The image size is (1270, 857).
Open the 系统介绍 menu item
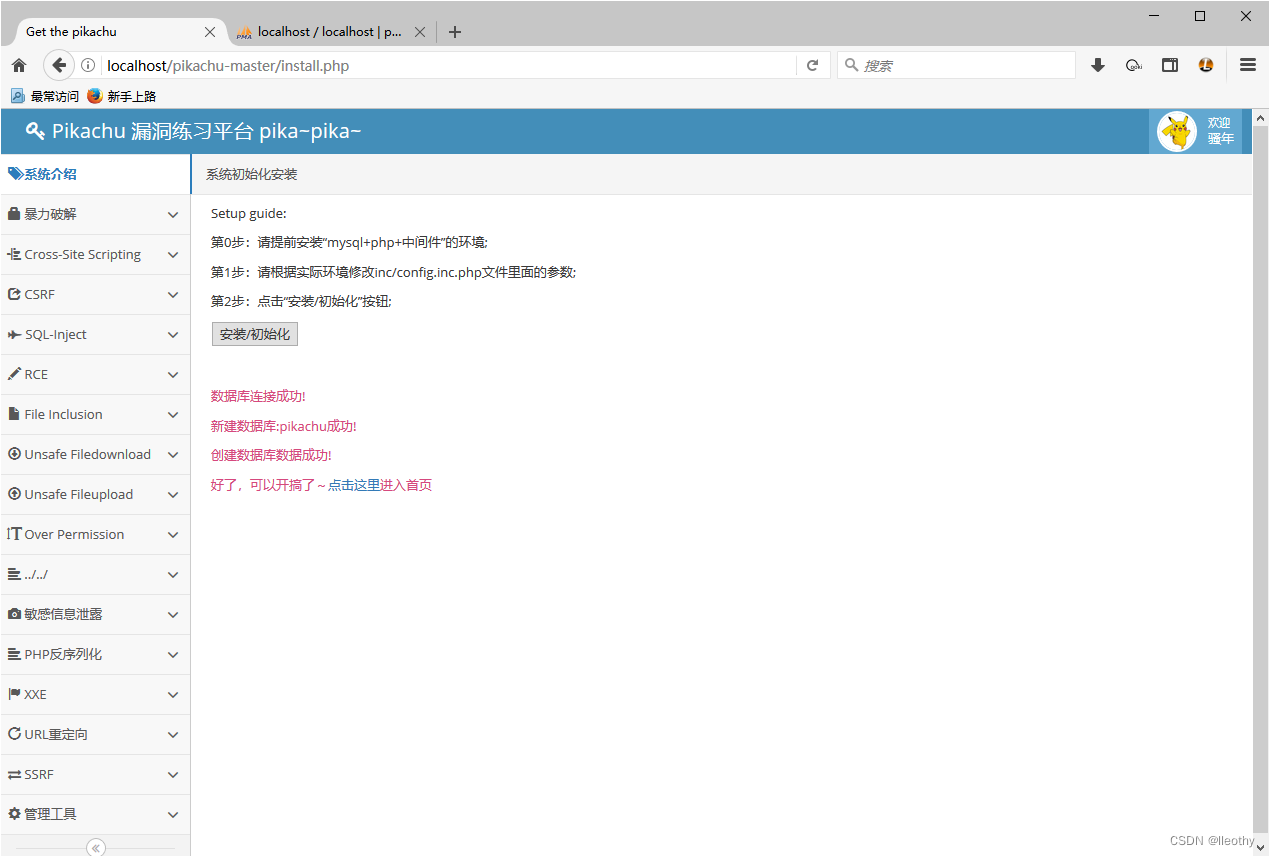tap(95, 174)
